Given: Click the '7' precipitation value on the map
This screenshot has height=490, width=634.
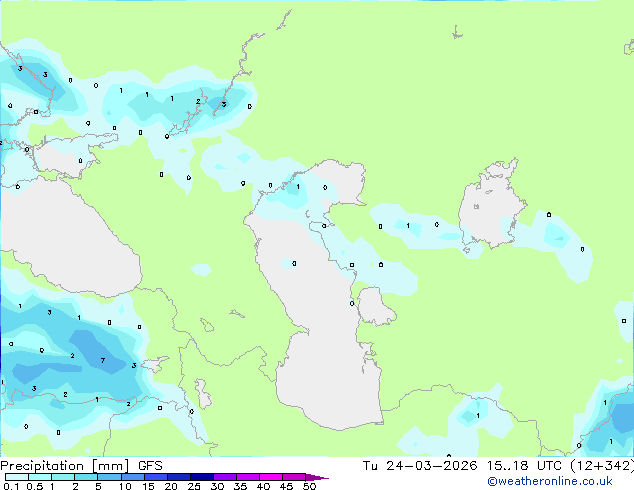Looking at the screenshot, I should 103,360.
